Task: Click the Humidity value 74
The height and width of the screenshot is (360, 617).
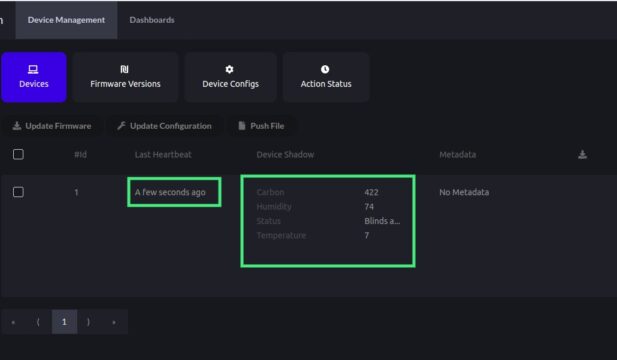Action: tap(369, 207)
